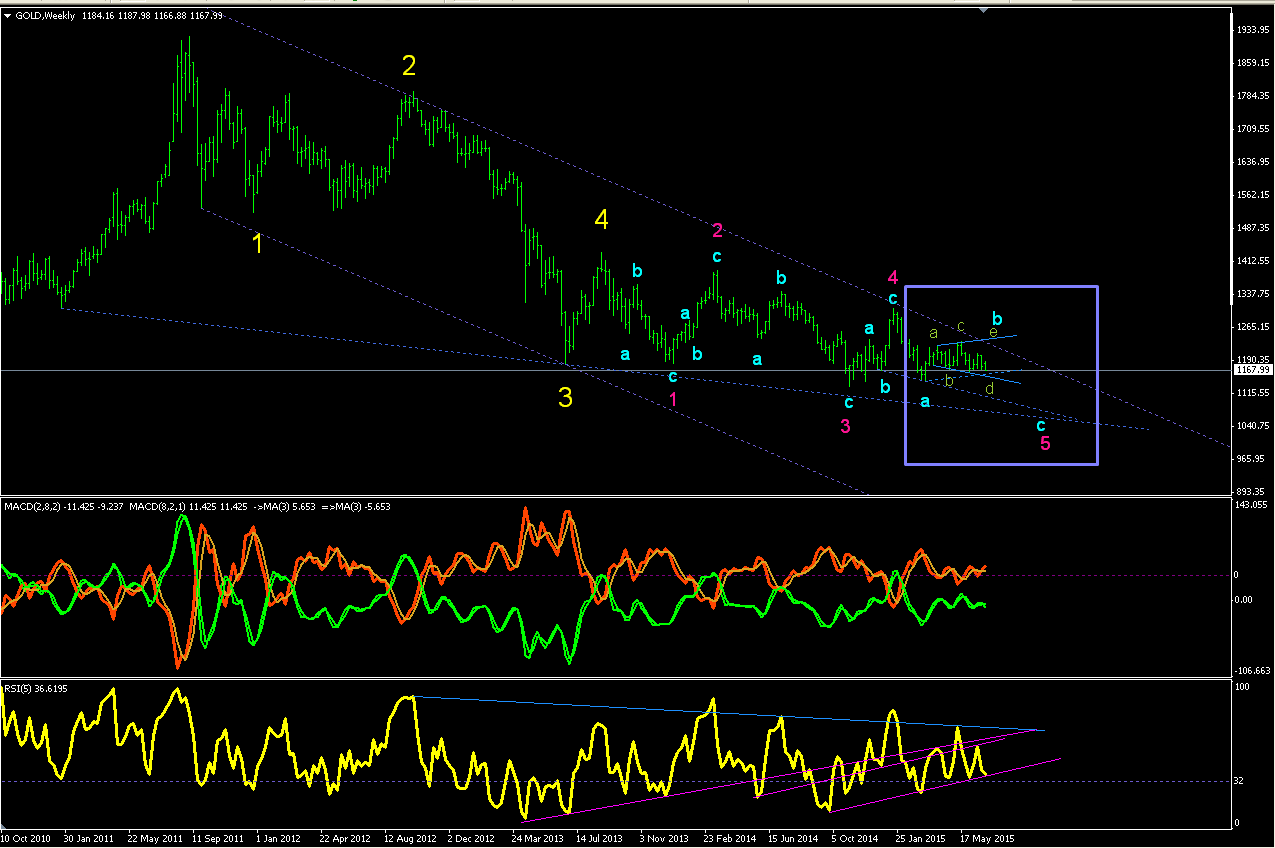This screenshot has height=848, width=1275.
Task: Click the 1636.95 price axis label
Action: click(1254, 162)
